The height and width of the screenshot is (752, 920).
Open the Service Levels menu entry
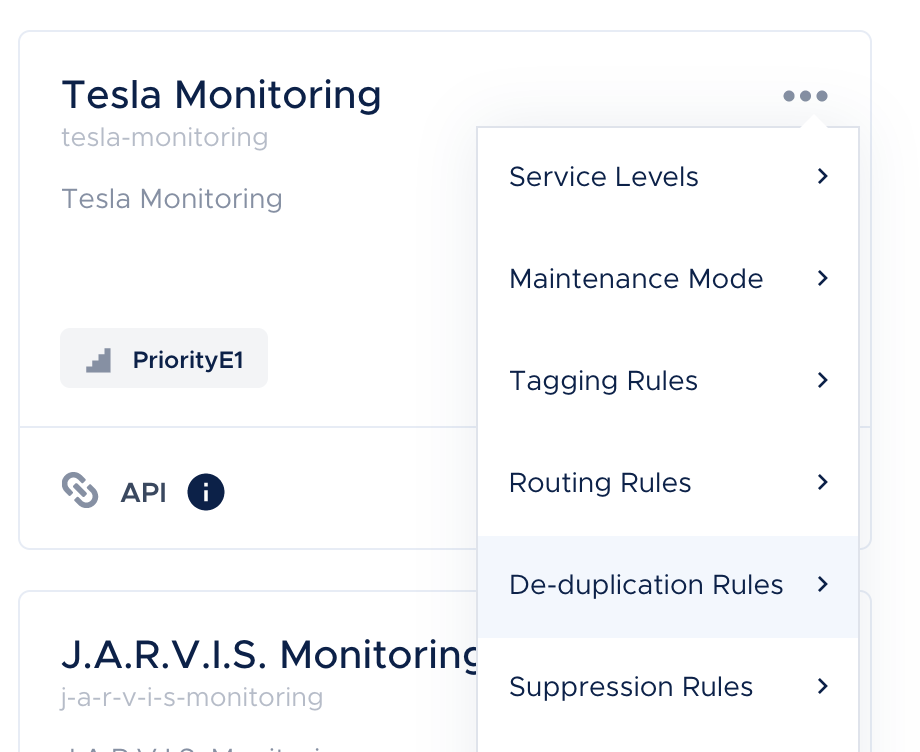click(x=668, y=177)
